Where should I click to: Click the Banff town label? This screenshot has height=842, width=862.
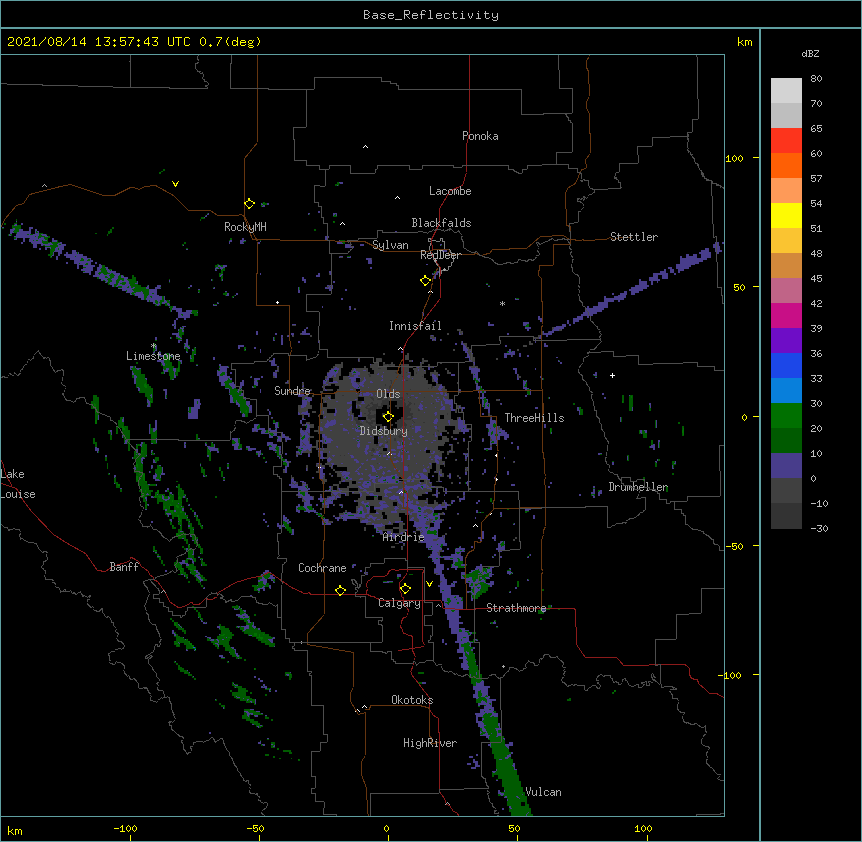tap(124, 567)
